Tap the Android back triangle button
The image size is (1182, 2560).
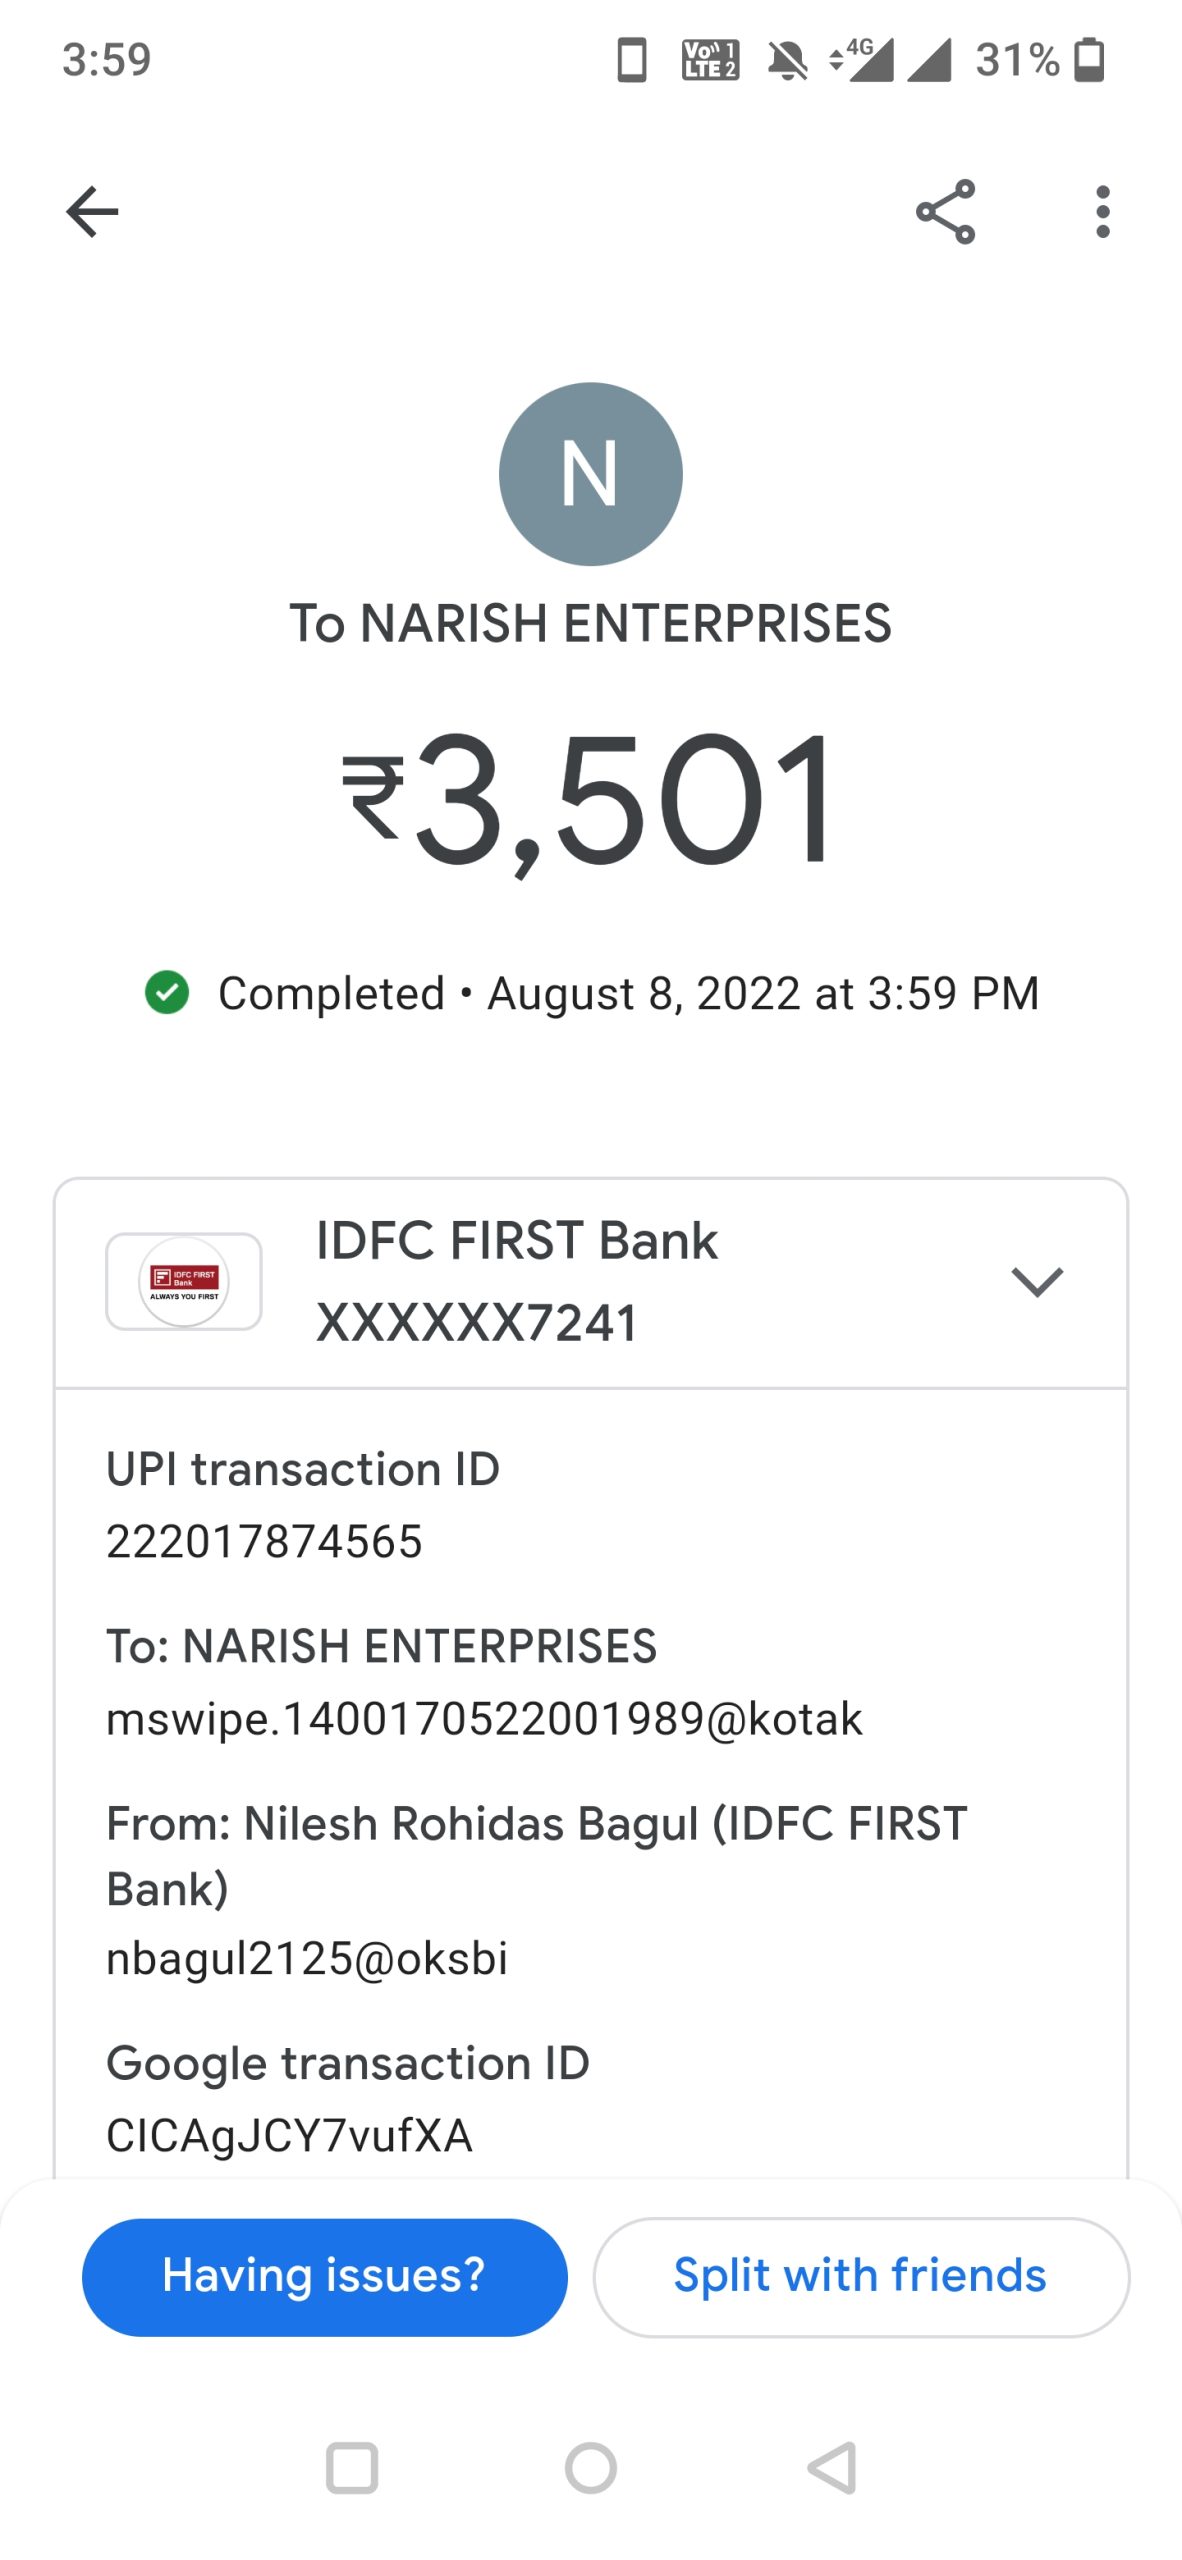point(832,2468)
